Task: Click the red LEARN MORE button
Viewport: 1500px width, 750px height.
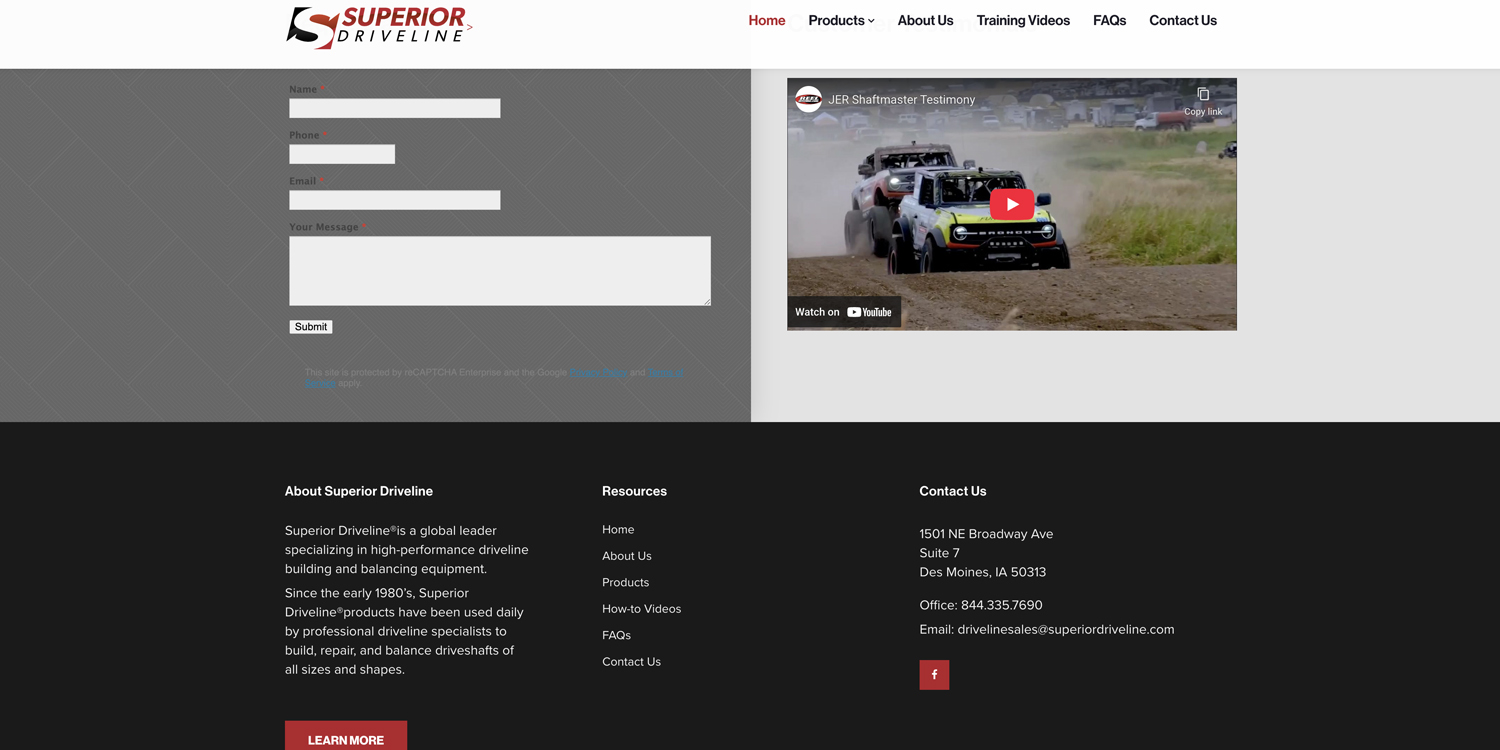Action: tap(346, 738)
